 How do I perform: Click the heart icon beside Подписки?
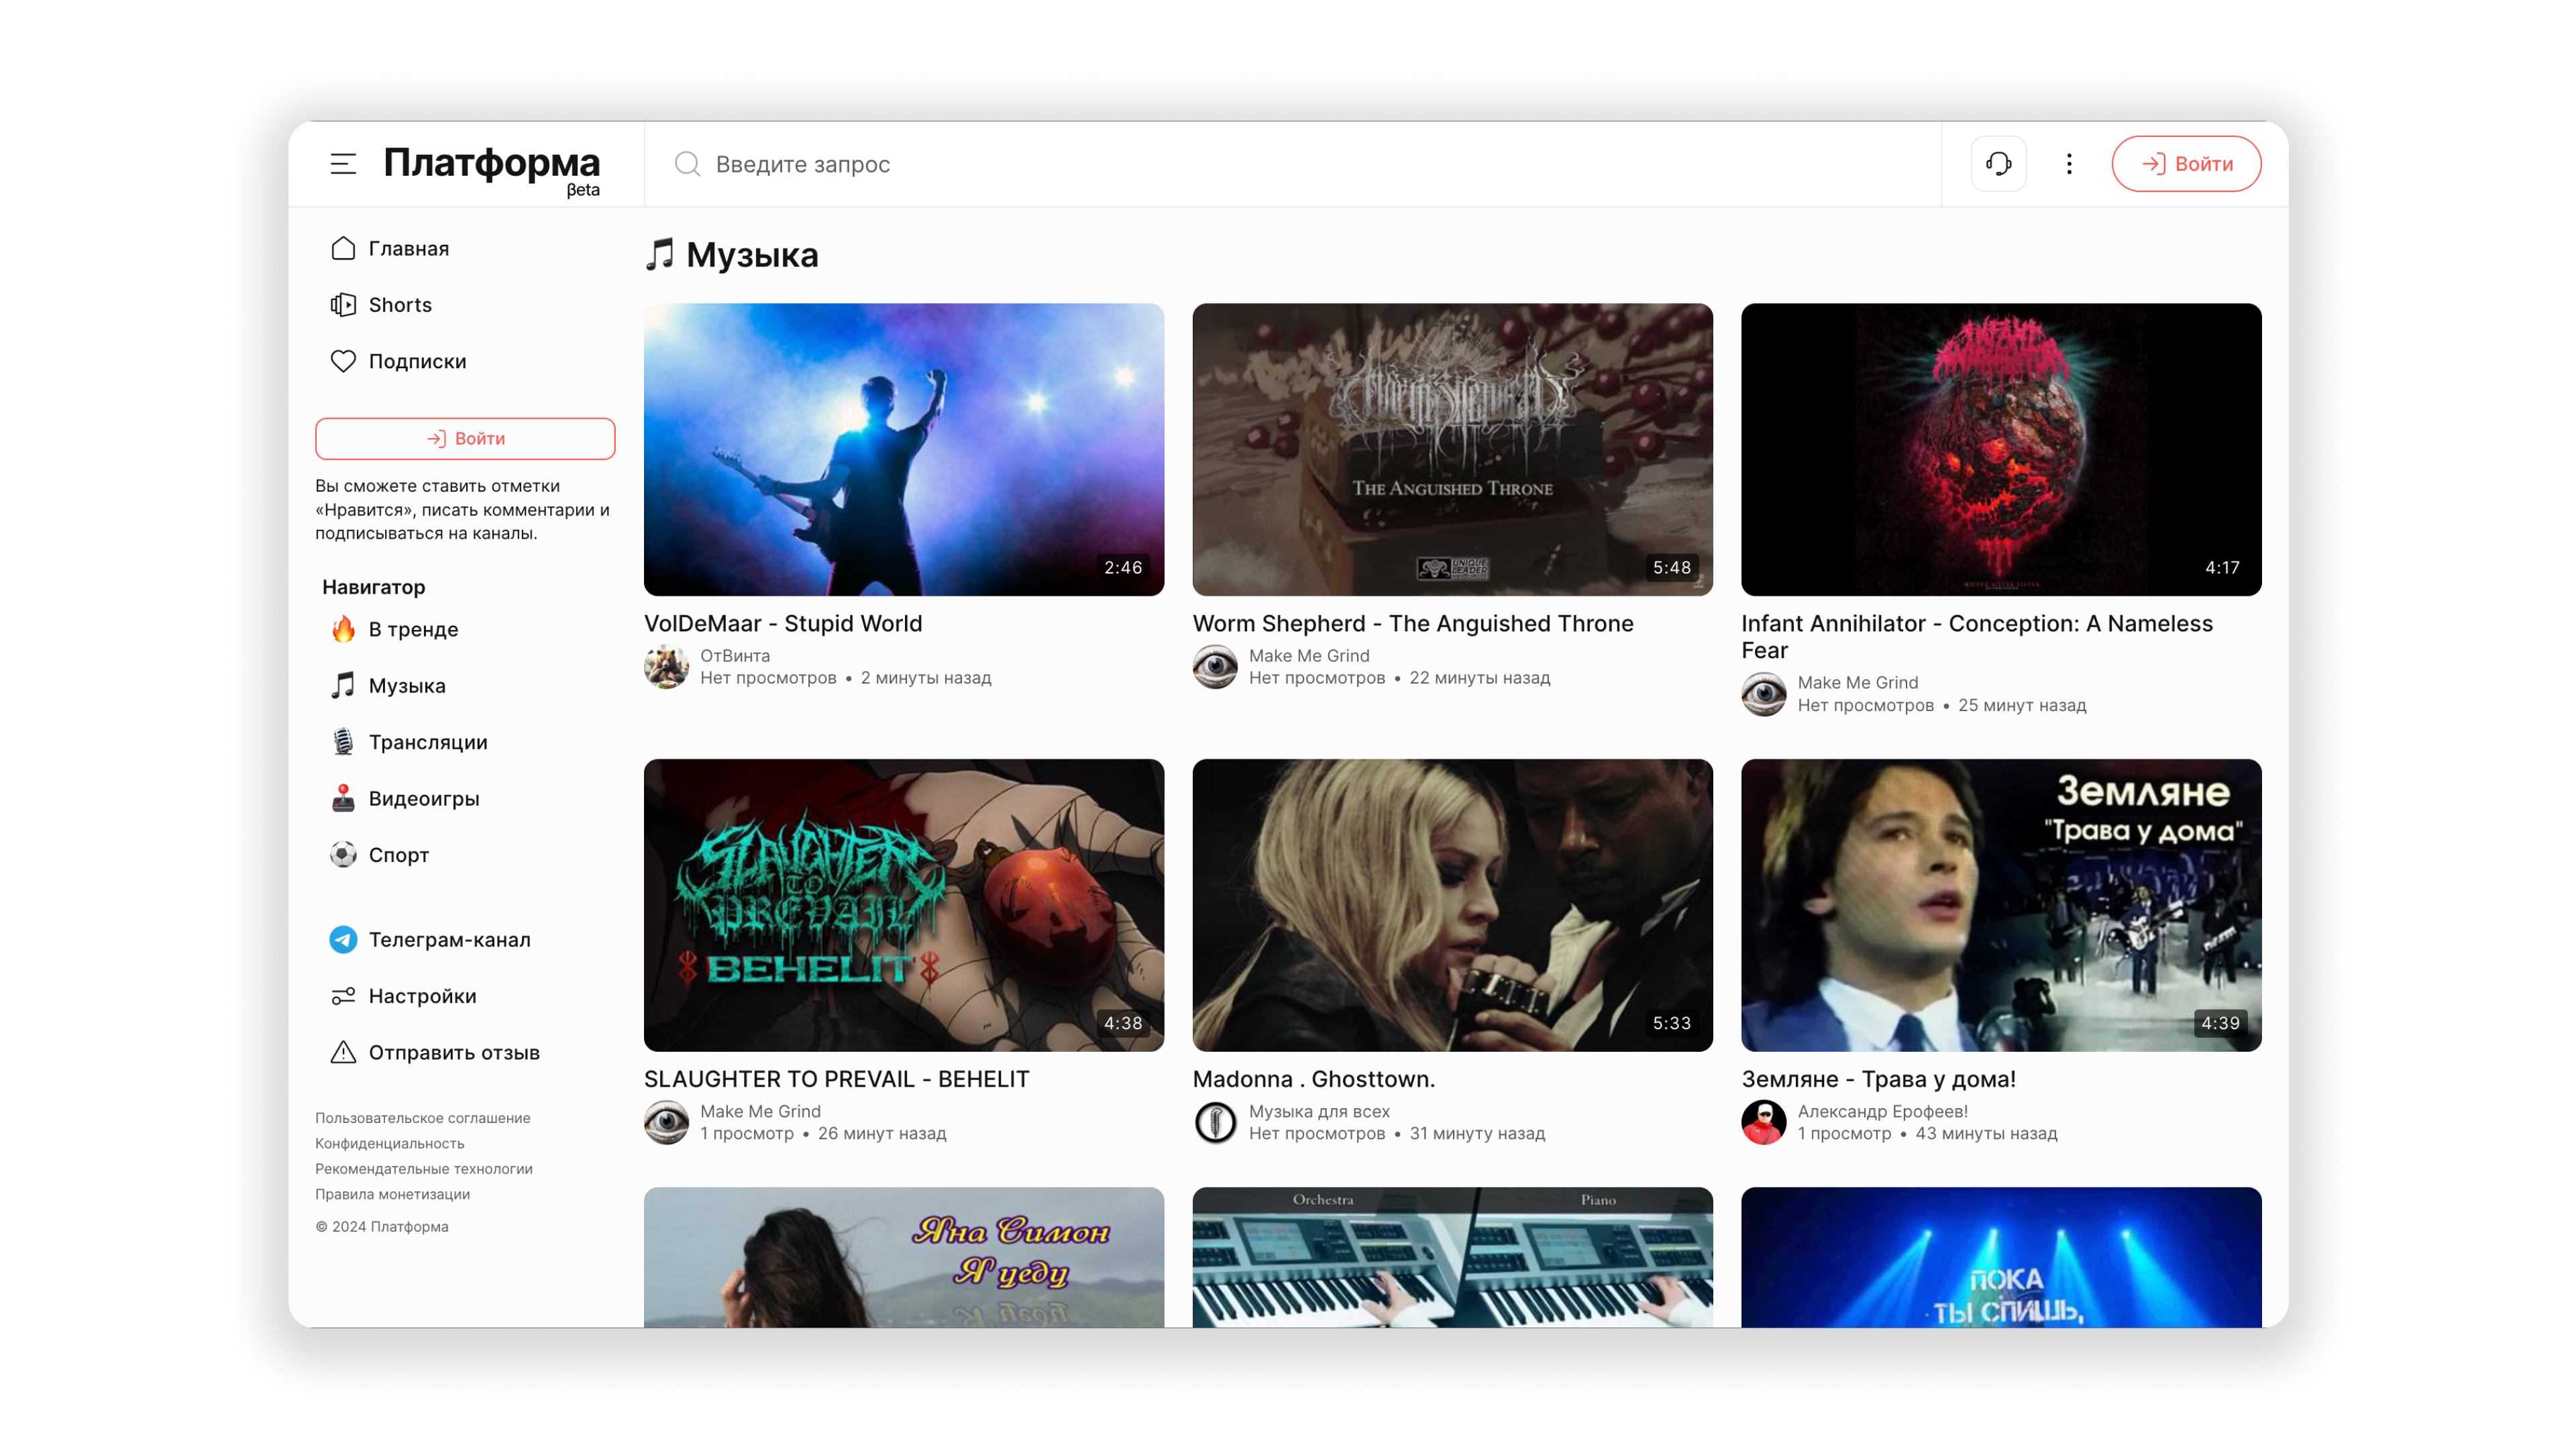[343, 361]
